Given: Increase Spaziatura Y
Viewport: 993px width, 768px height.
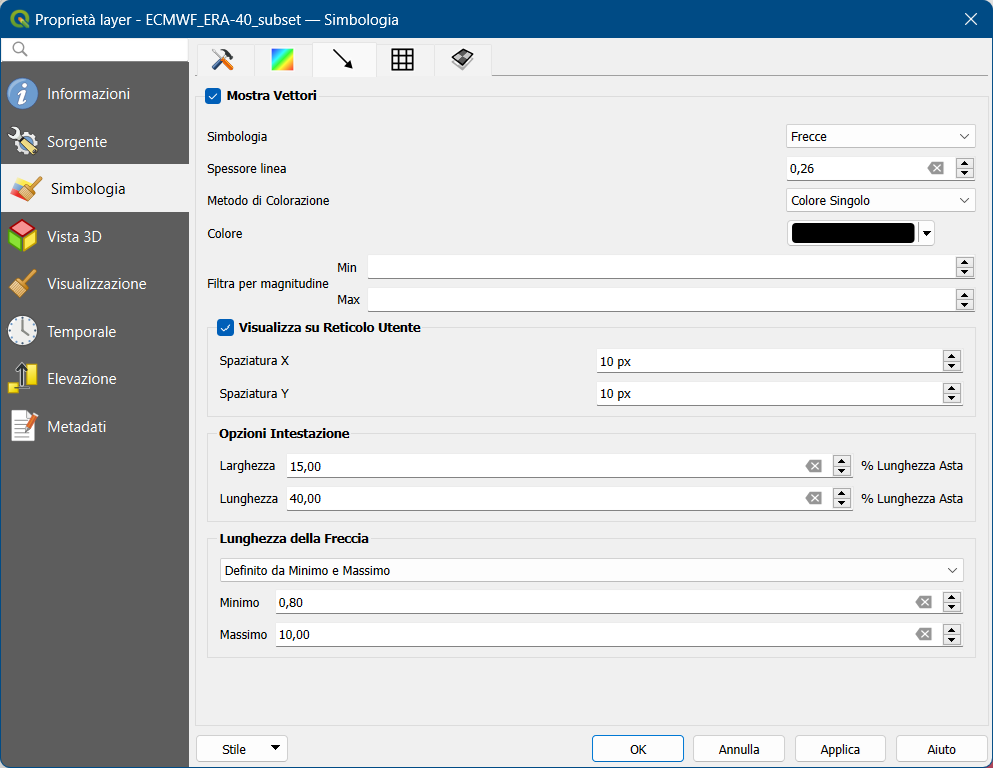Looking at the screenshot, I should [x=952, y=388].
